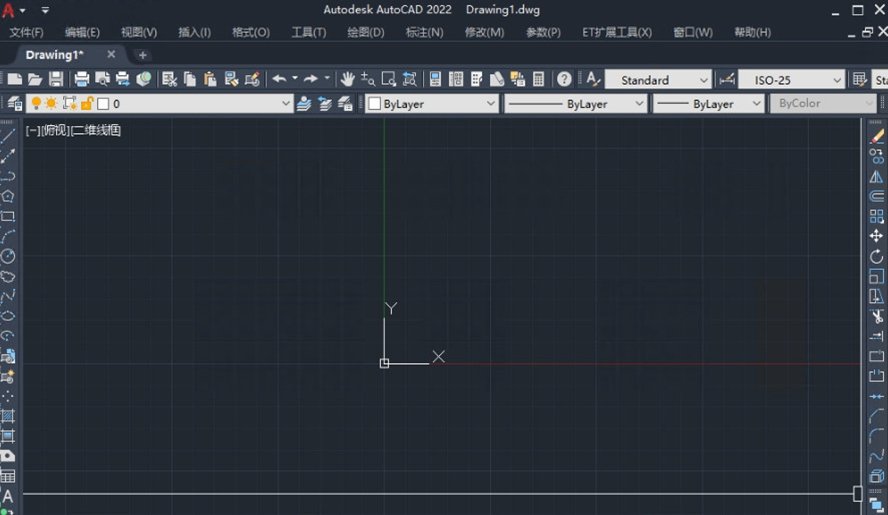This screenshot has height=515, width=888.
Task: Open the 文件(F) menu
Action: (x=26, y=32)
